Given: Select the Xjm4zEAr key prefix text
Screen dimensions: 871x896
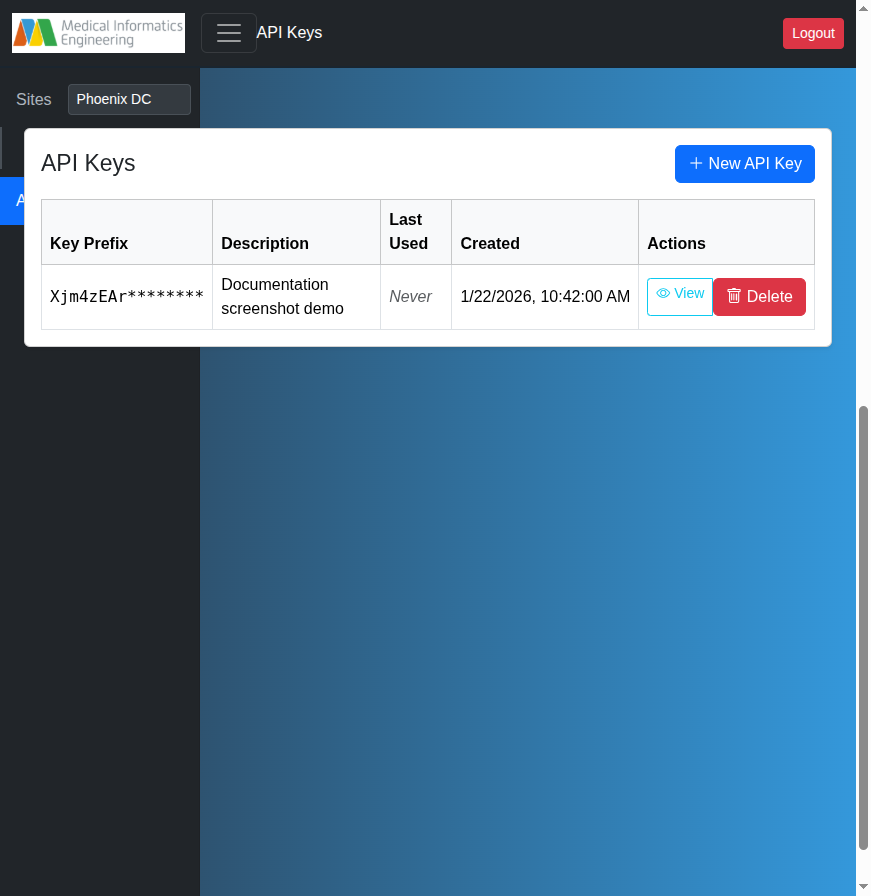Looking at the screenshot, I should (126, 296).
